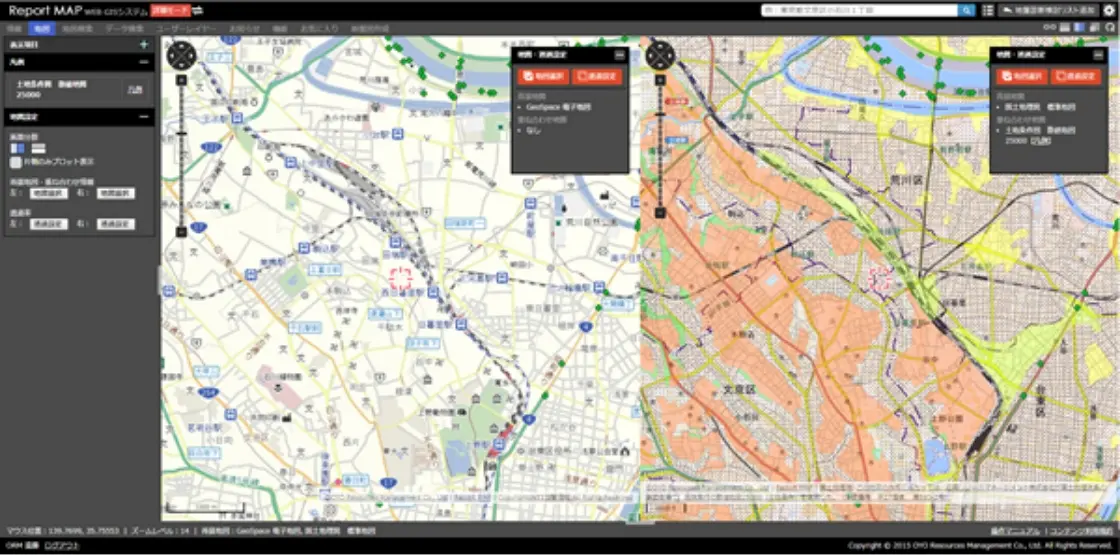1120x555 pixels.
Task: Add a display item with plus icon
Action: point(144,45)
